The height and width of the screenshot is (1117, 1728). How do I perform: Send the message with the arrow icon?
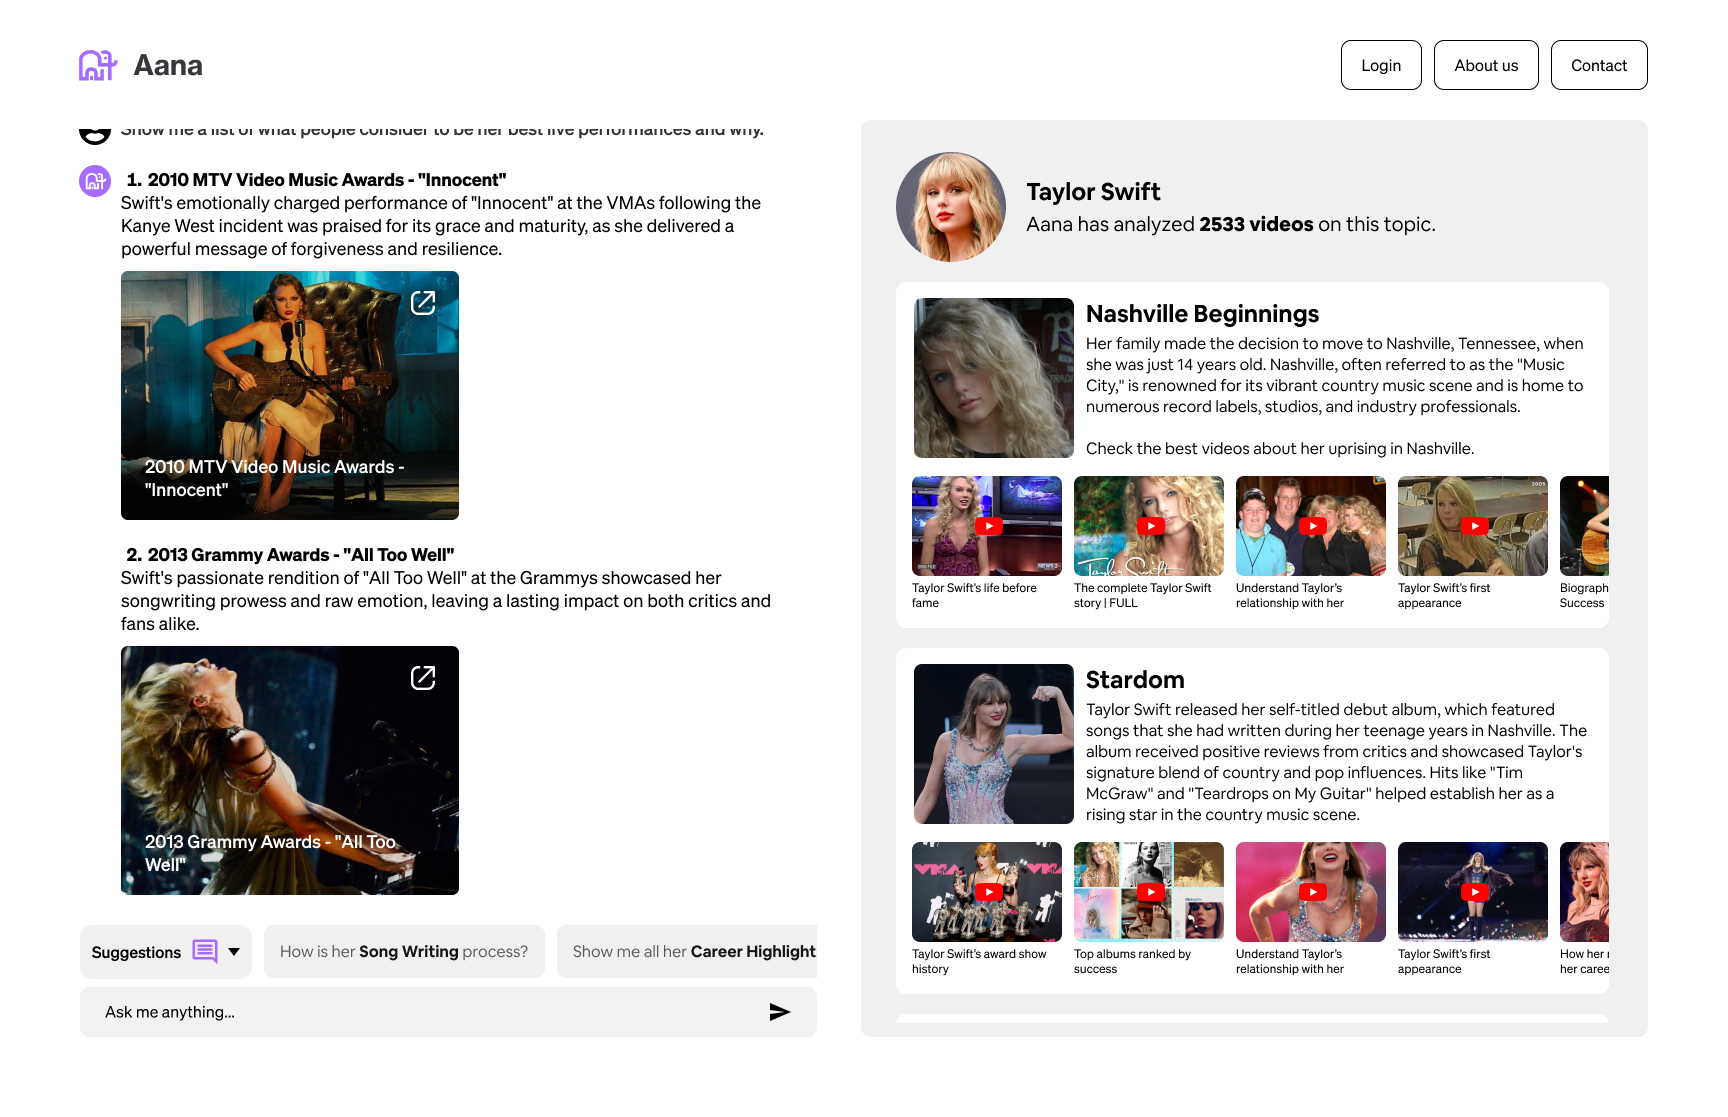[x=780, y=1012]
